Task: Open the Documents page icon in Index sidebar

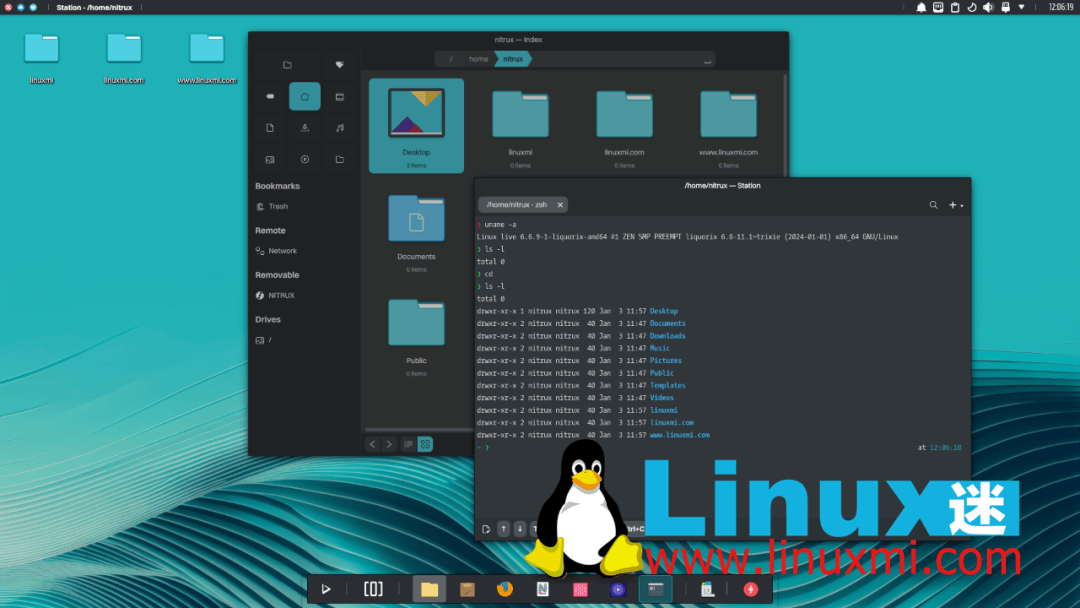Action: pos(270,128)
